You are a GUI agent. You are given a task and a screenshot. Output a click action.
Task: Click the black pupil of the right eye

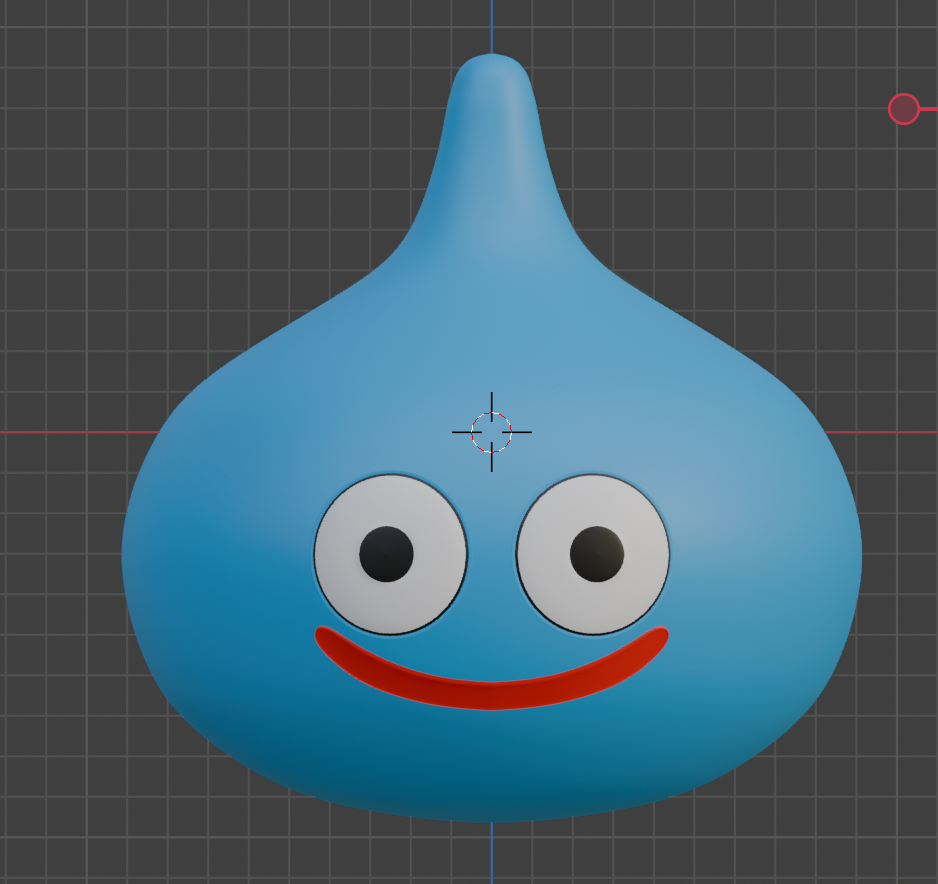[x=597, y=554]
